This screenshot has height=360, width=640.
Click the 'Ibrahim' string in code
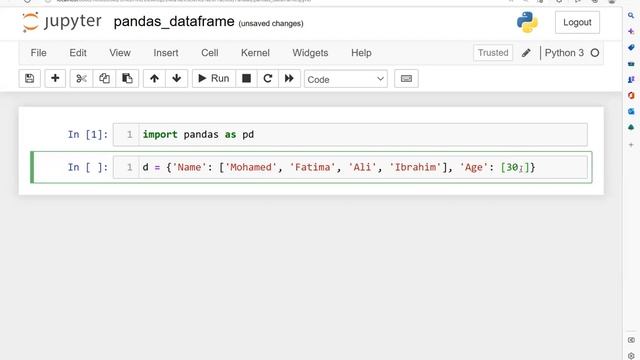(415, 167)
